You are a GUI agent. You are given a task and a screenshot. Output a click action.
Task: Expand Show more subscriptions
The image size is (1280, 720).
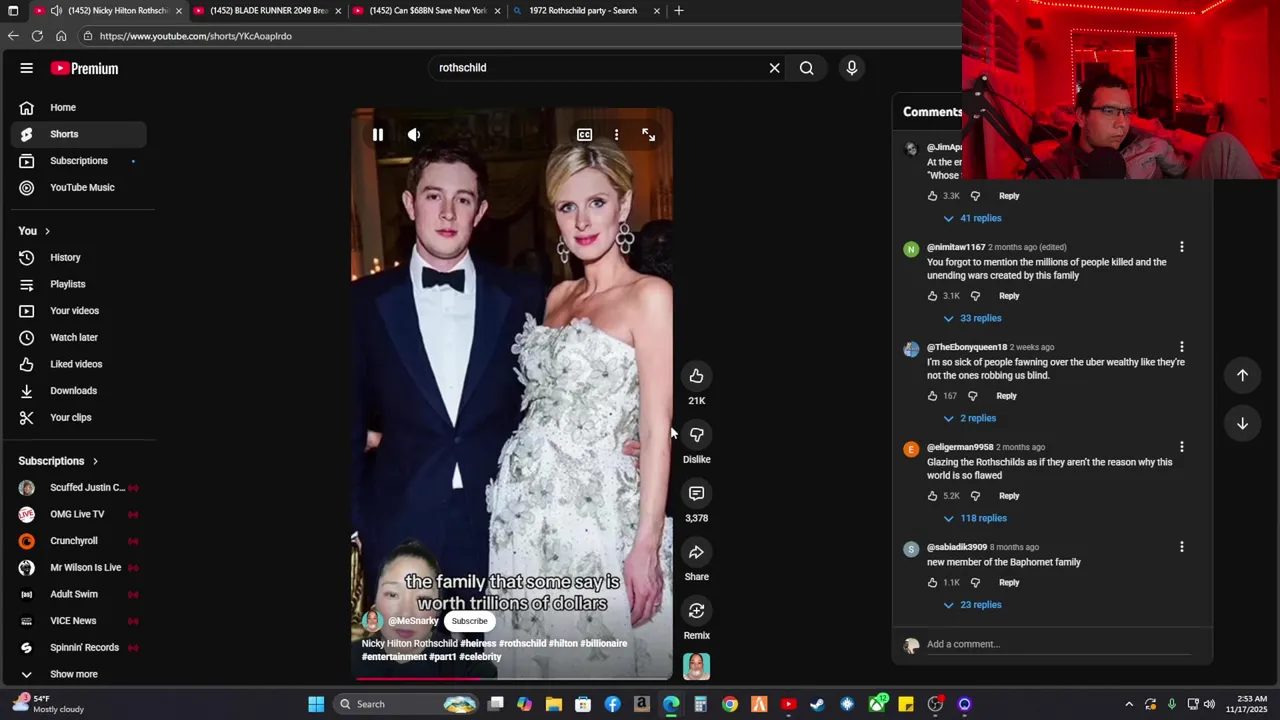click(x=78, y=674)
